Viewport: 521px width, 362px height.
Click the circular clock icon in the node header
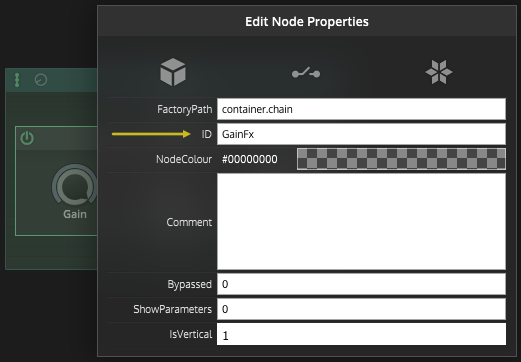[x=41, y=80]
